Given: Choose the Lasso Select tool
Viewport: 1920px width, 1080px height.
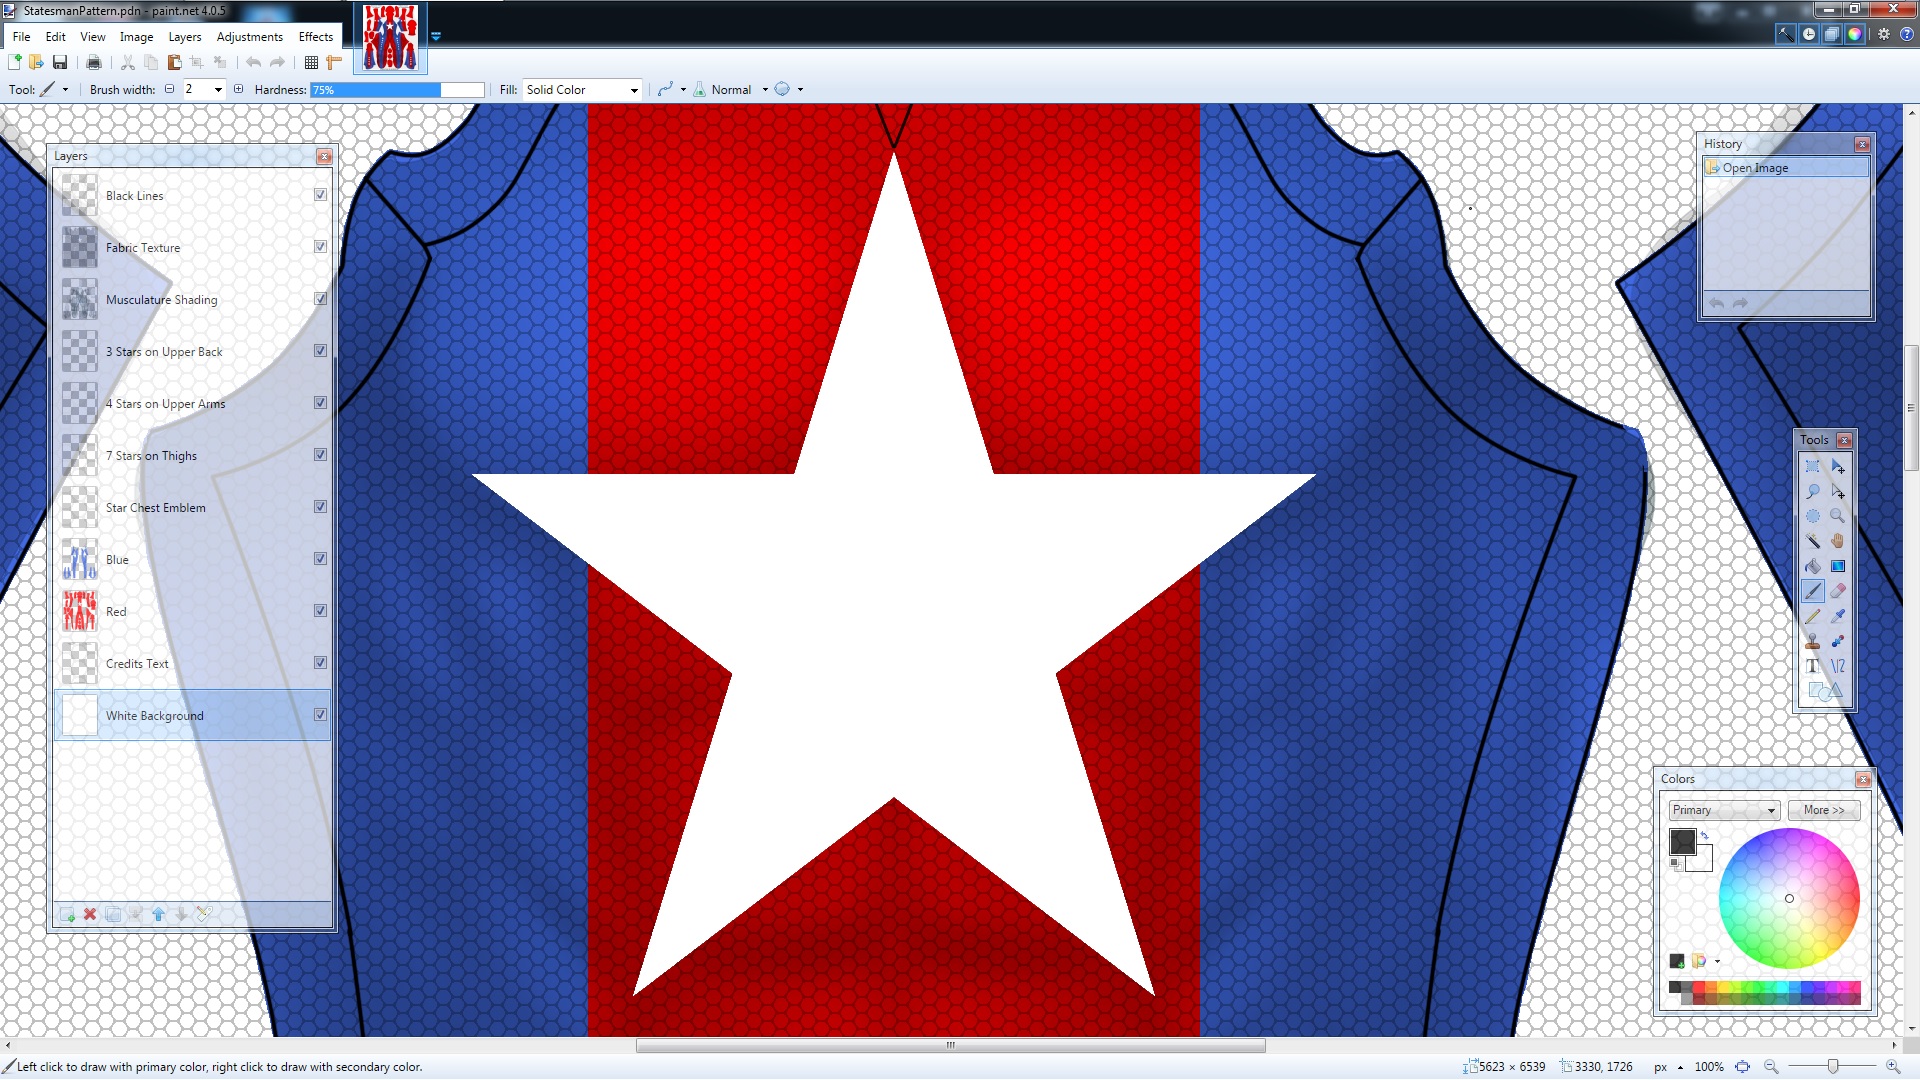Looking at the screenshot, I should (x=1812, y=491).
